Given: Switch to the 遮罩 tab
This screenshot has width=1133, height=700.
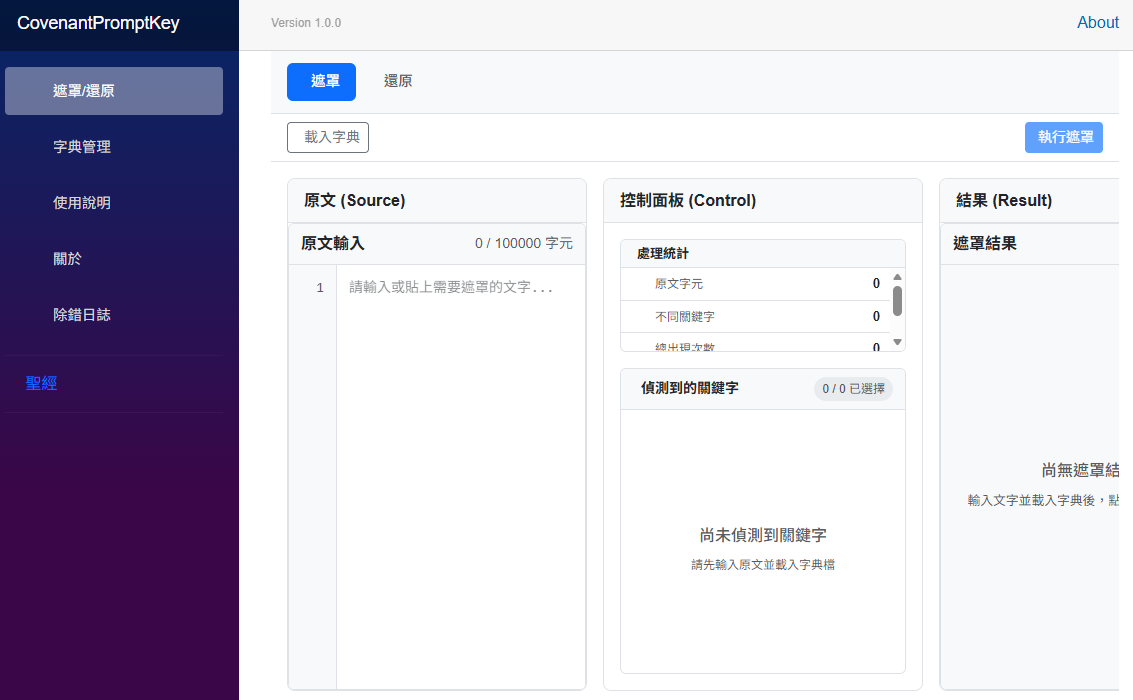Looking at the screenshot, I should pos(321,82).
